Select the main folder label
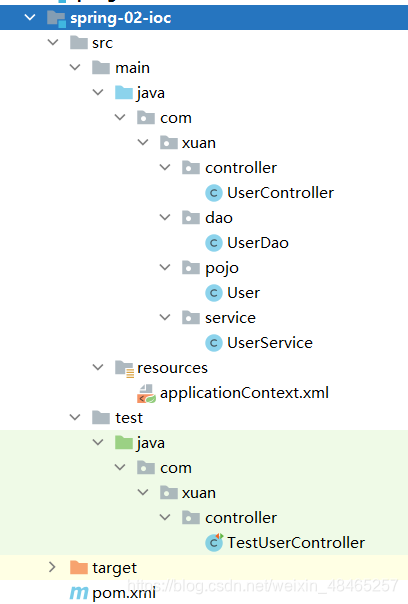 tap(133, 68)
